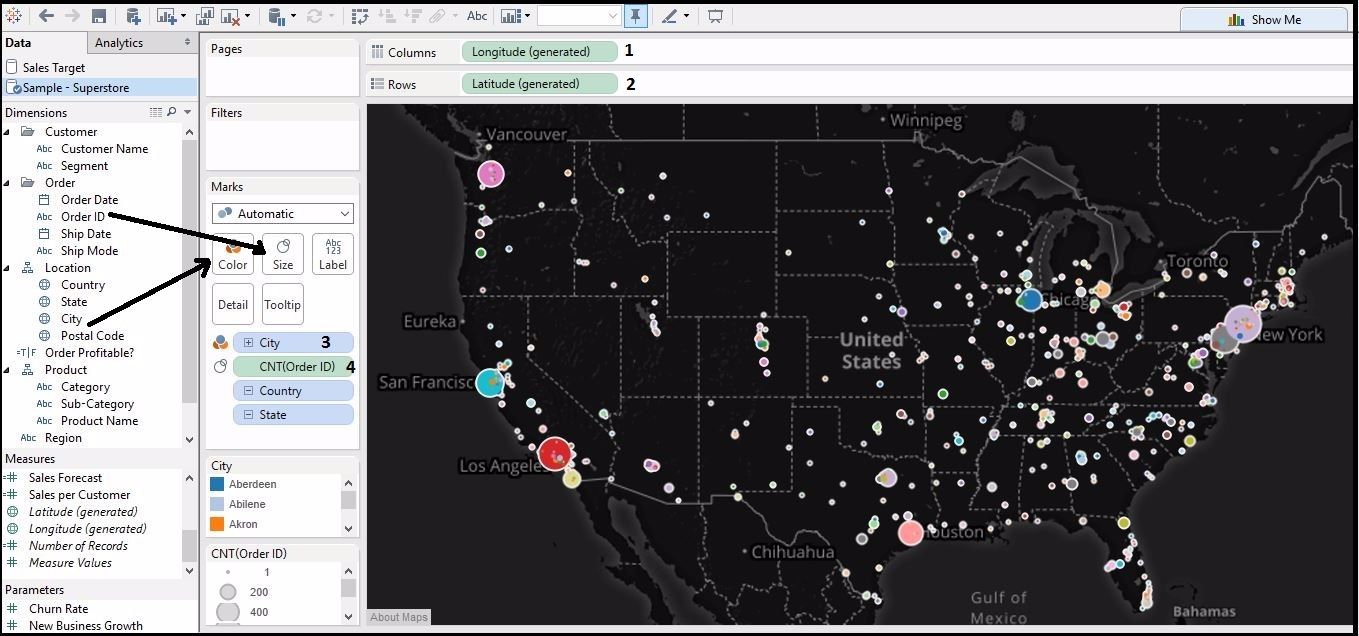
Task: Click the Tableau logo start icon
Action: click(13, 16)
